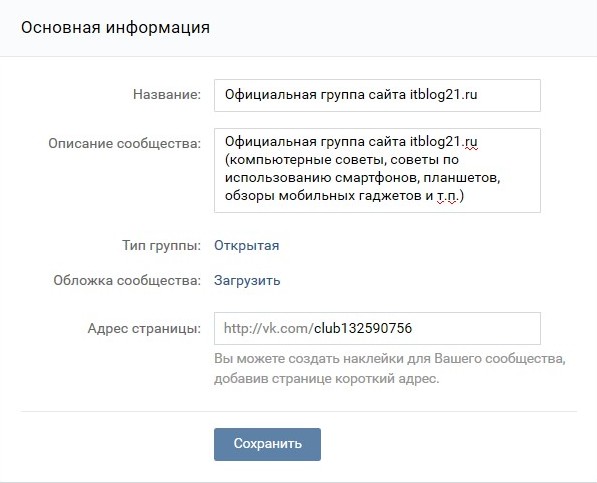Click the underlined т.п. text in description

(x=447, y=196)
